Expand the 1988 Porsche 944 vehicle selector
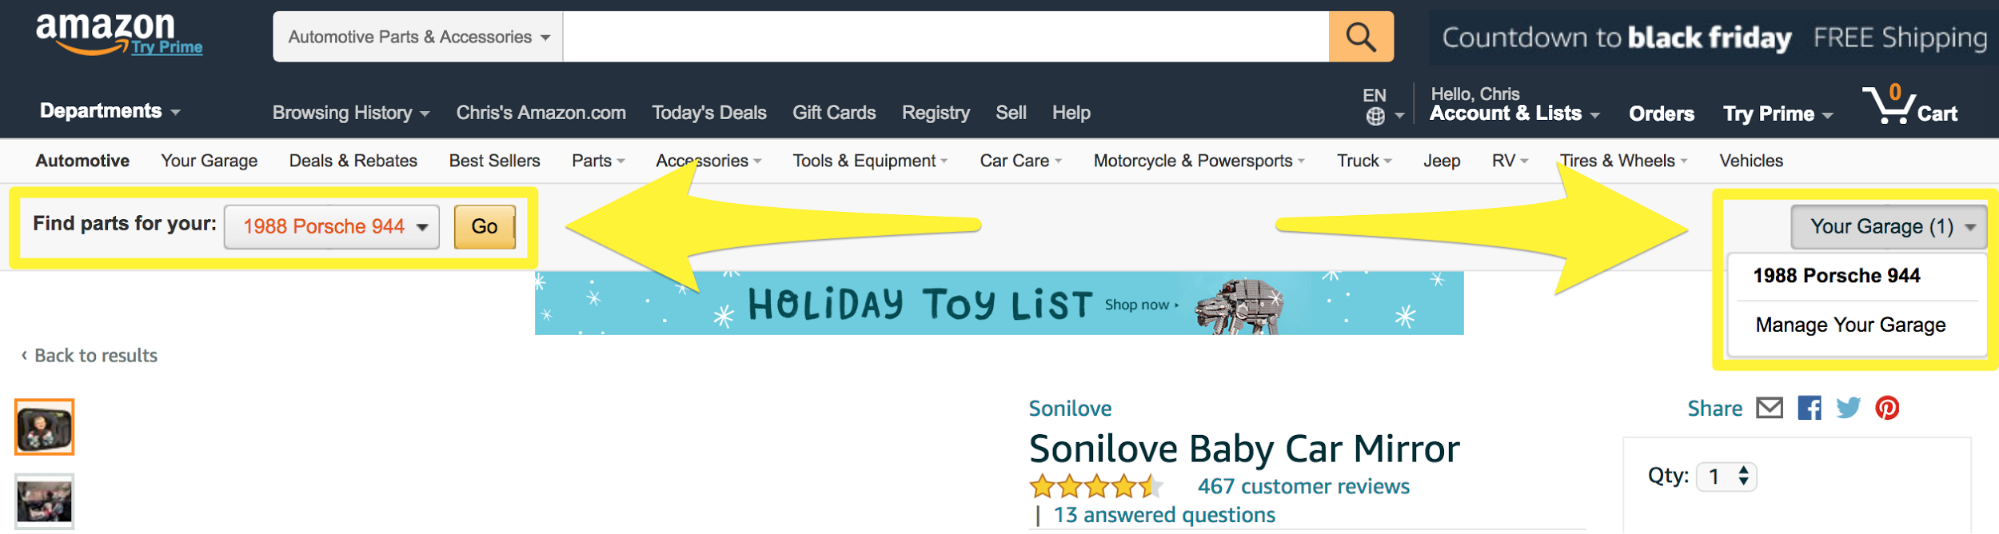 click(331, 227)
